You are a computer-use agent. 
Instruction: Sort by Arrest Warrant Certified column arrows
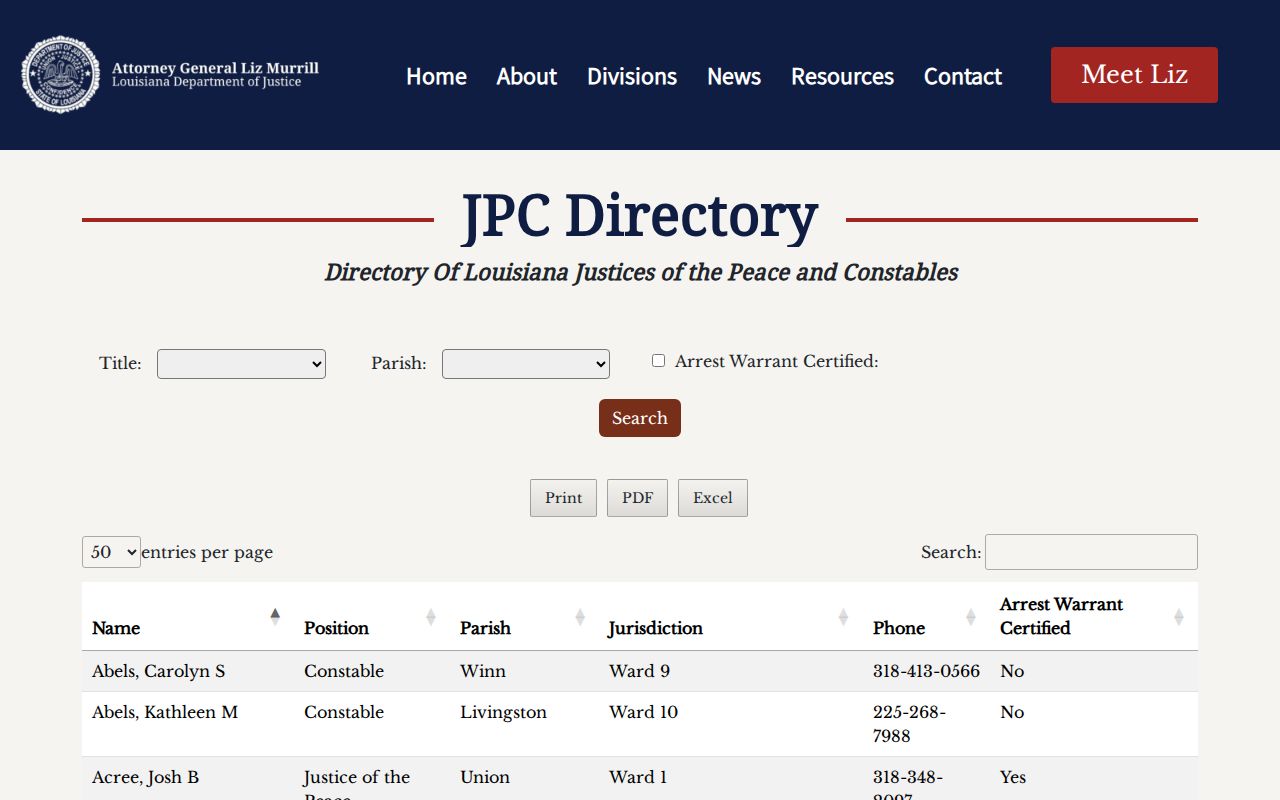(1178, 617)
